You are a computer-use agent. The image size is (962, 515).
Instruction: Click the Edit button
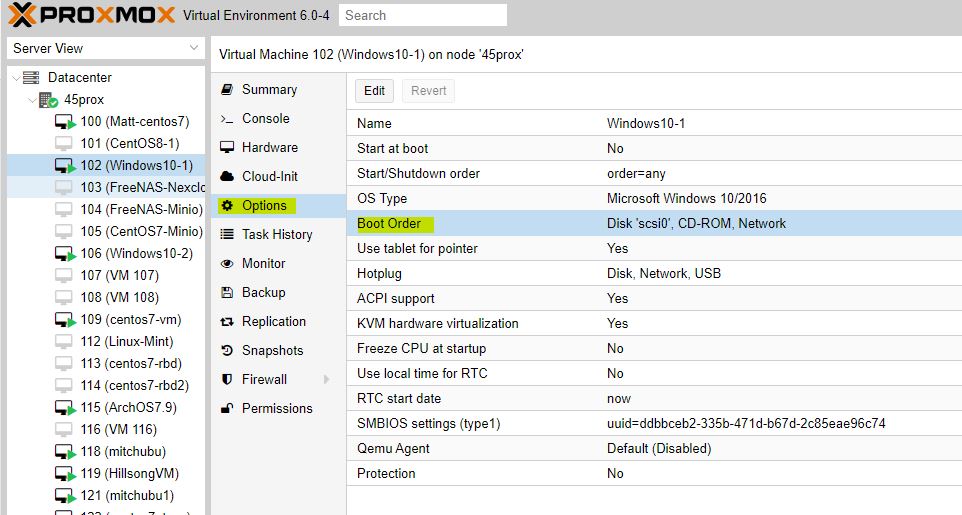[x=374, y=91]
